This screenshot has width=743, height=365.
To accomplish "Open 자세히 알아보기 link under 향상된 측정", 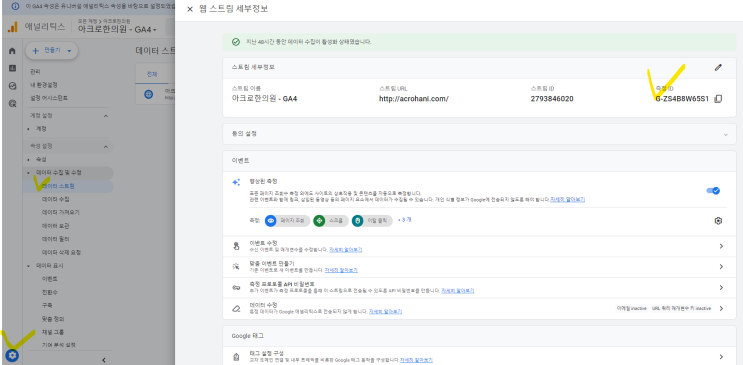I will coord(567,200).
